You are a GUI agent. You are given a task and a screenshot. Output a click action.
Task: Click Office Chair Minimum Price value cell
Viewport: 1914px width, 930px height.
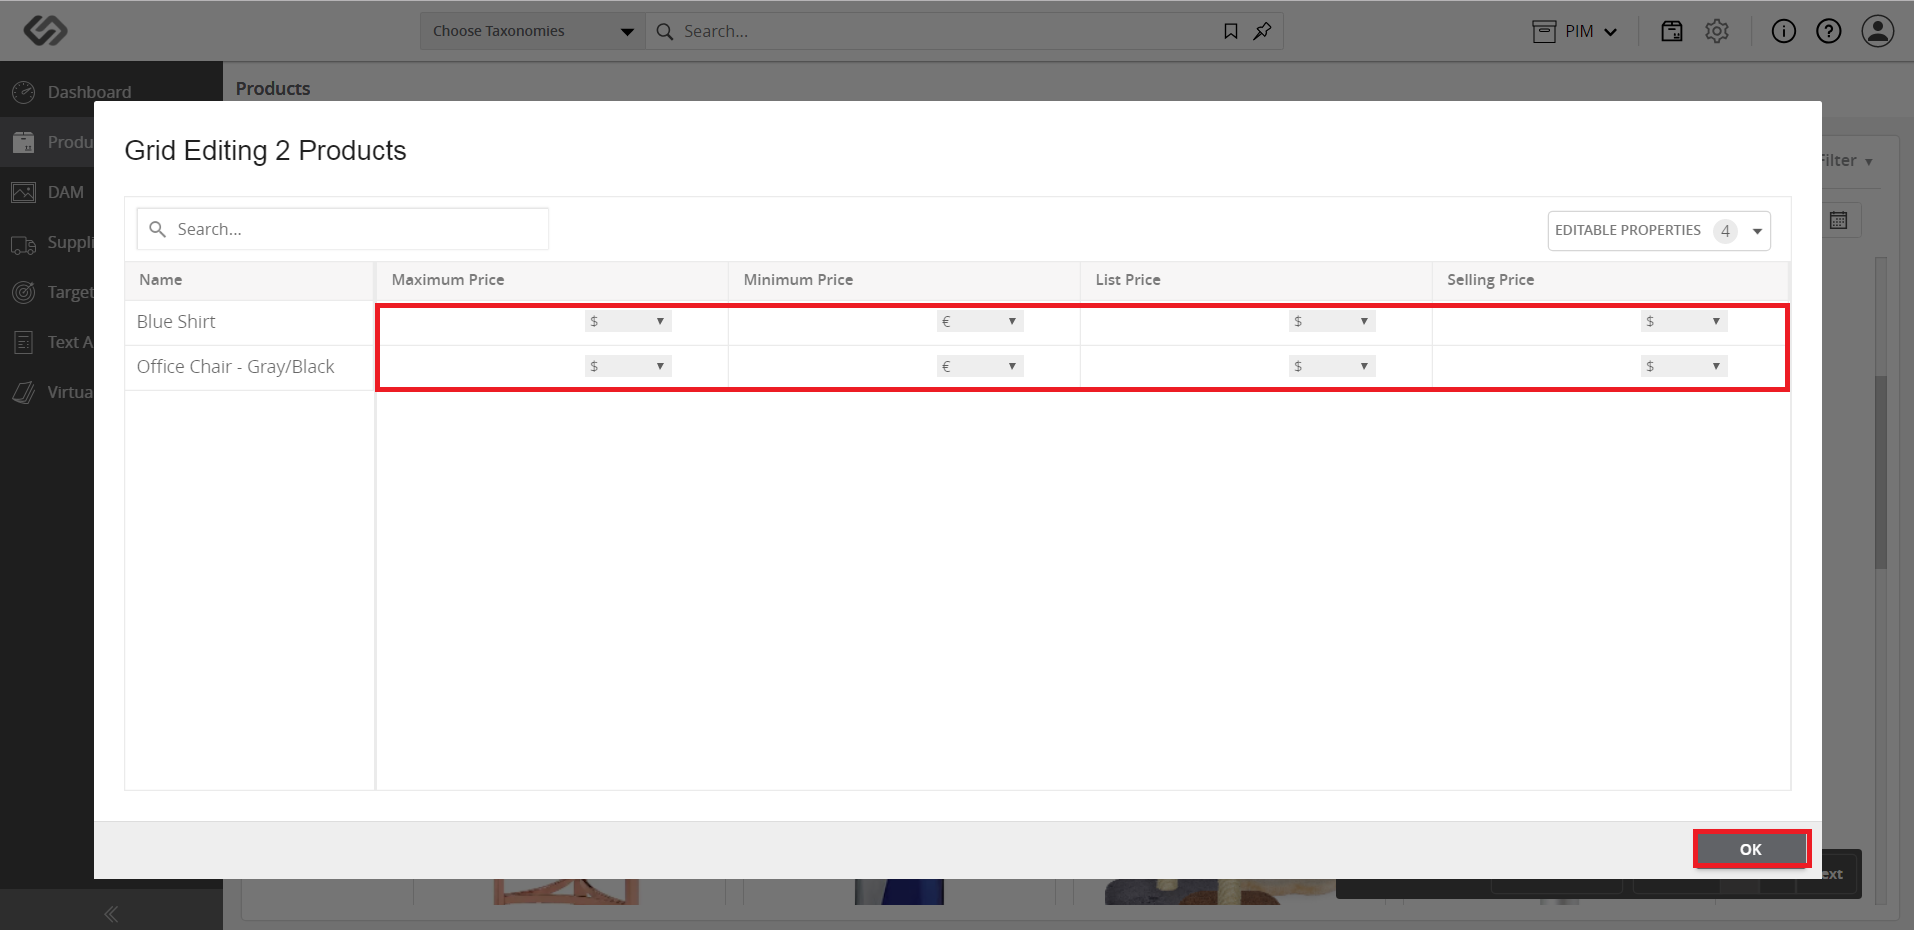(x=833, y=367)
